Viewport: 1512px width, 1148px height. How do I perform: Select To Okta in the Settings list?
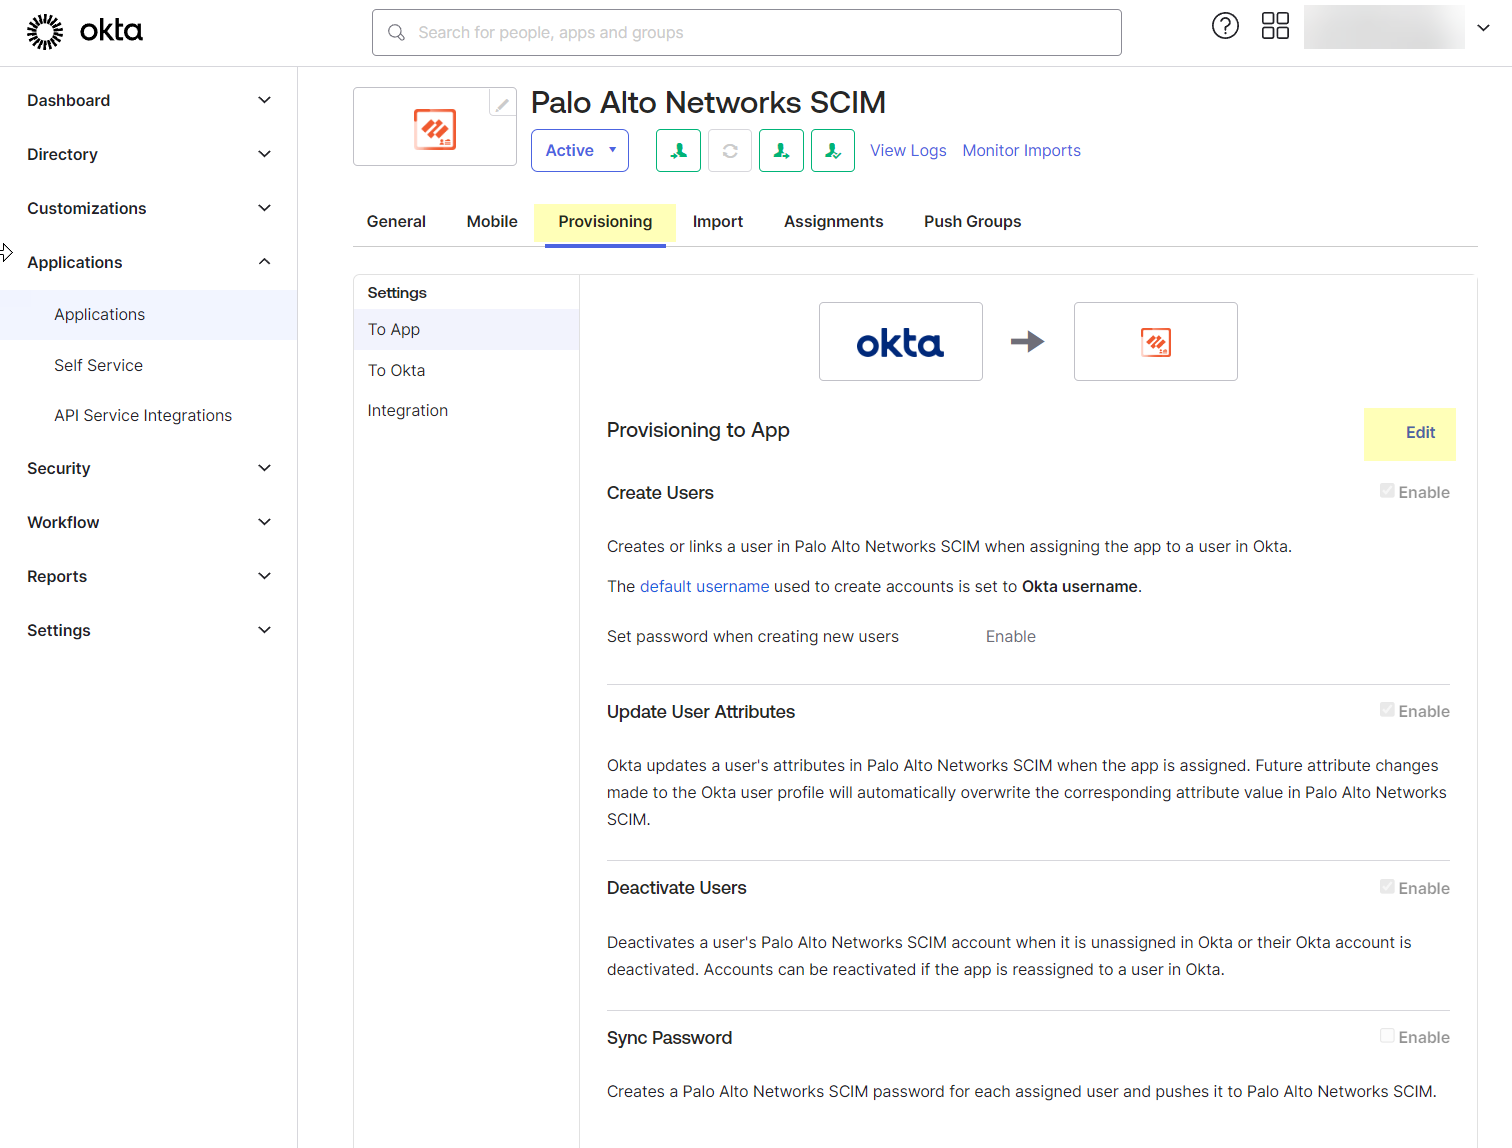click(396, 370)
